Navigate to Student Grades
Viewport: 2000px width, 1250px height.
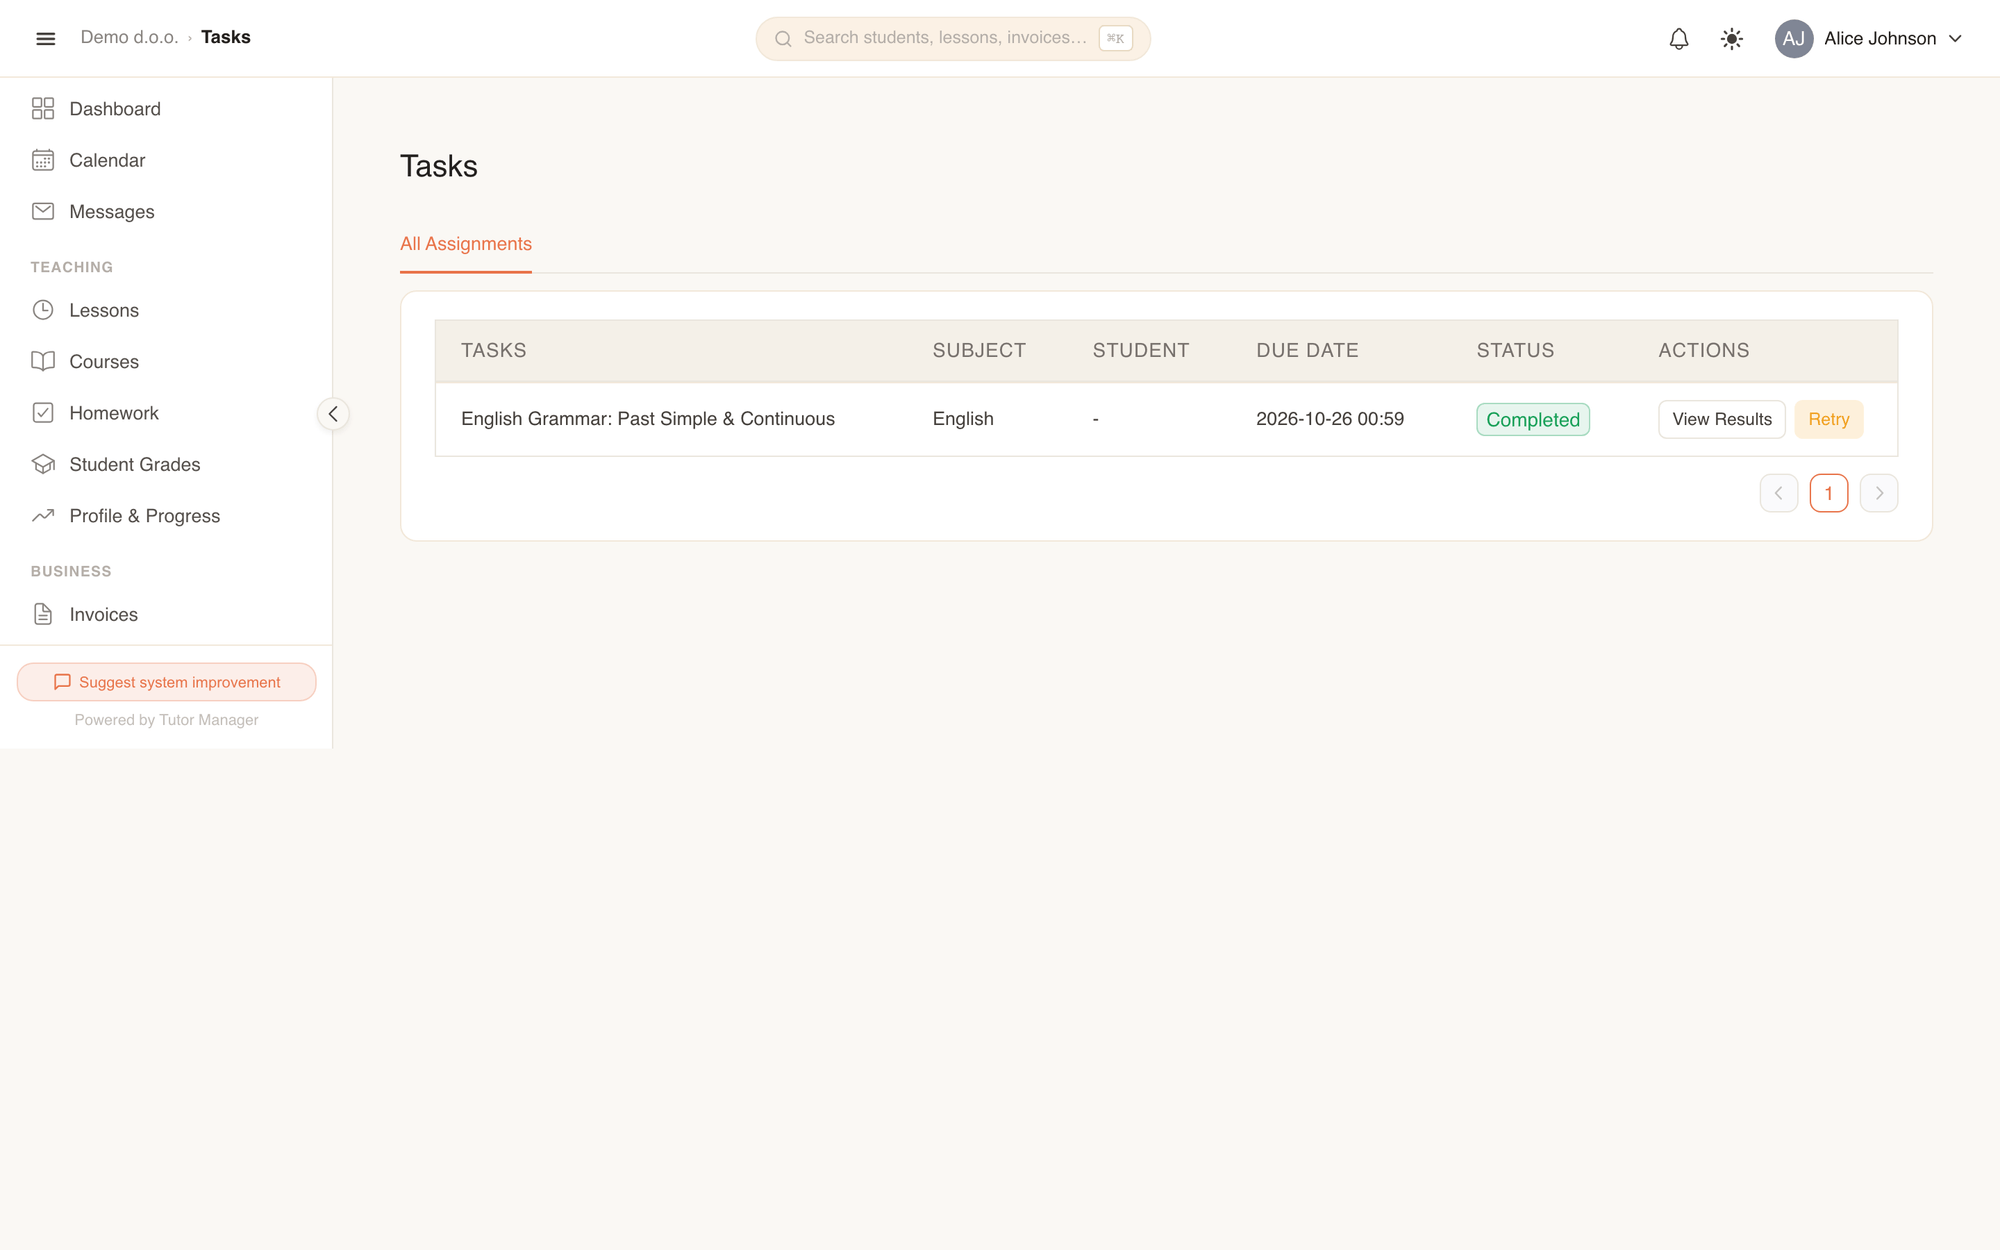(x=135, y=465)
